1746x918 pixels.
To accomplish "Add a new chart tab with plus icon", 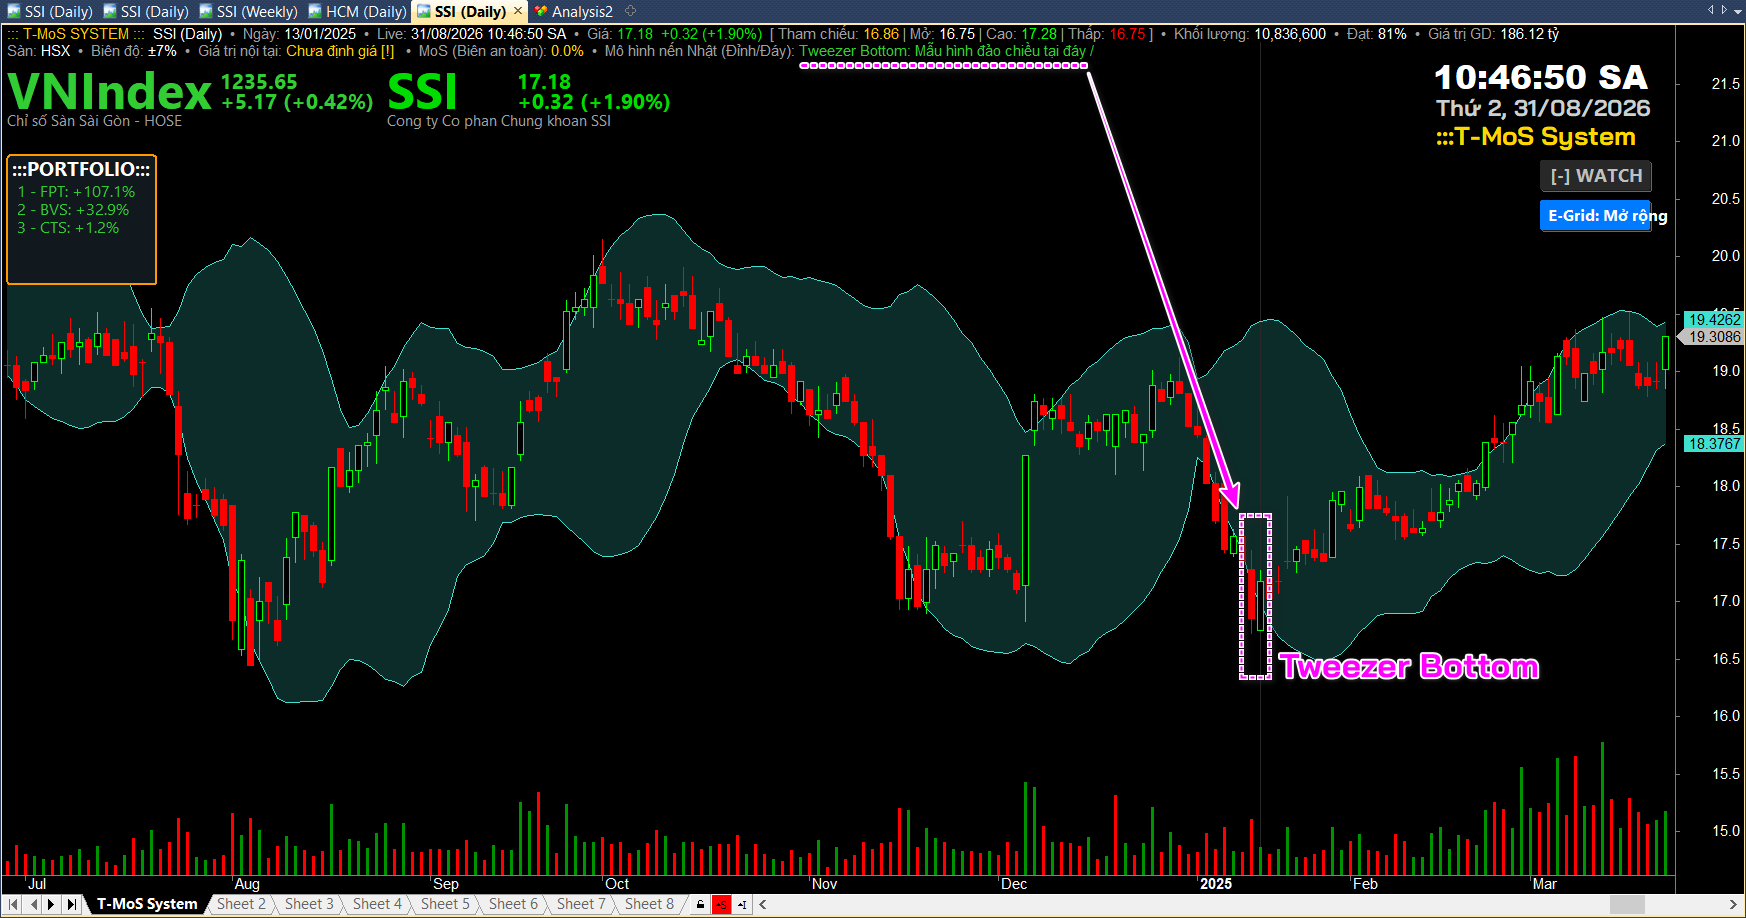I will point(631,11).
